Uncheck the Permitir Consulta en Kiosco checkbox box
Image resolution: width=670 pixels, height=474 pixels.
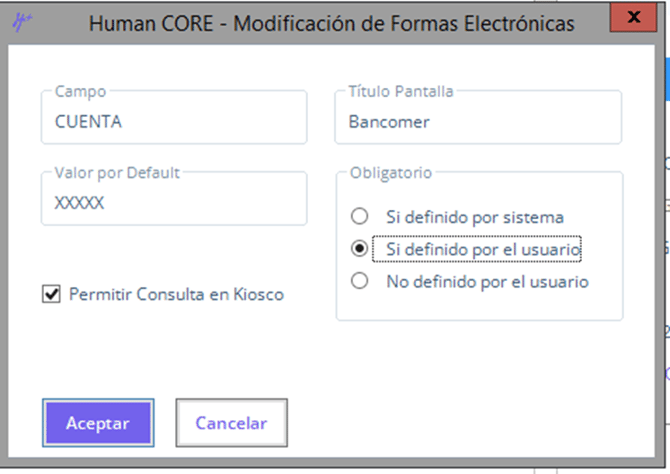click(52, 295)
